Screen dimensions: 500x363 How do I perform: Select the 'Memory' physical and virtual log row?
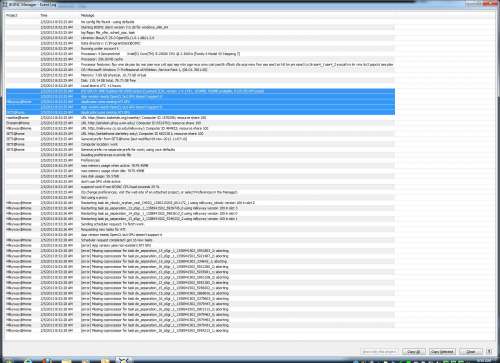pos(200,75)
